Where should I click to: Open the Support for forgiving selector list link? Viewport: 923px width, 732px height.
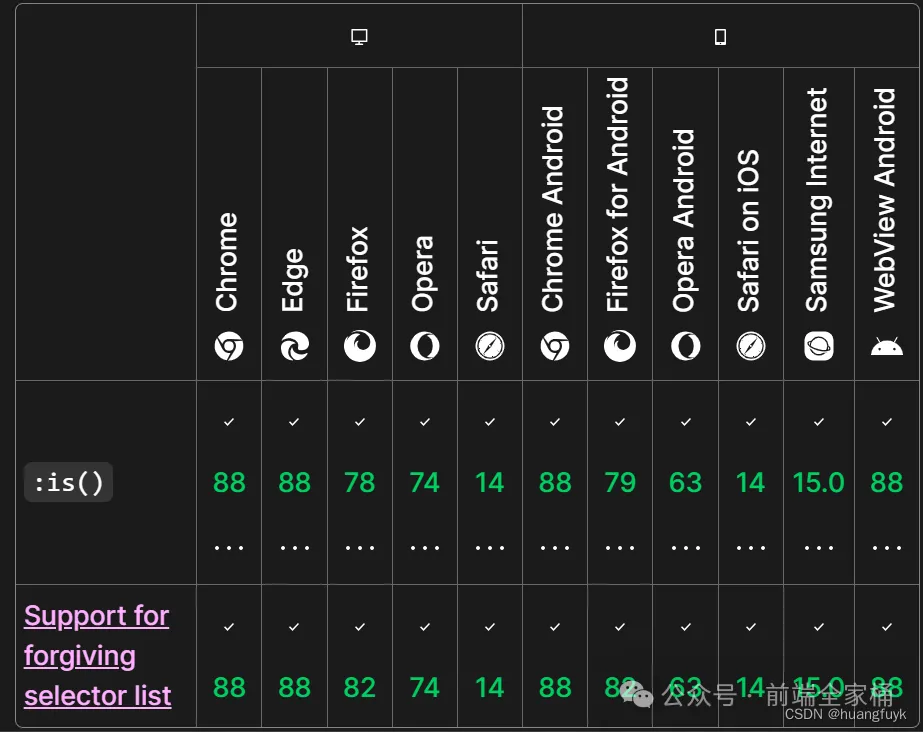pyautogui.click(x=98, y=656)
